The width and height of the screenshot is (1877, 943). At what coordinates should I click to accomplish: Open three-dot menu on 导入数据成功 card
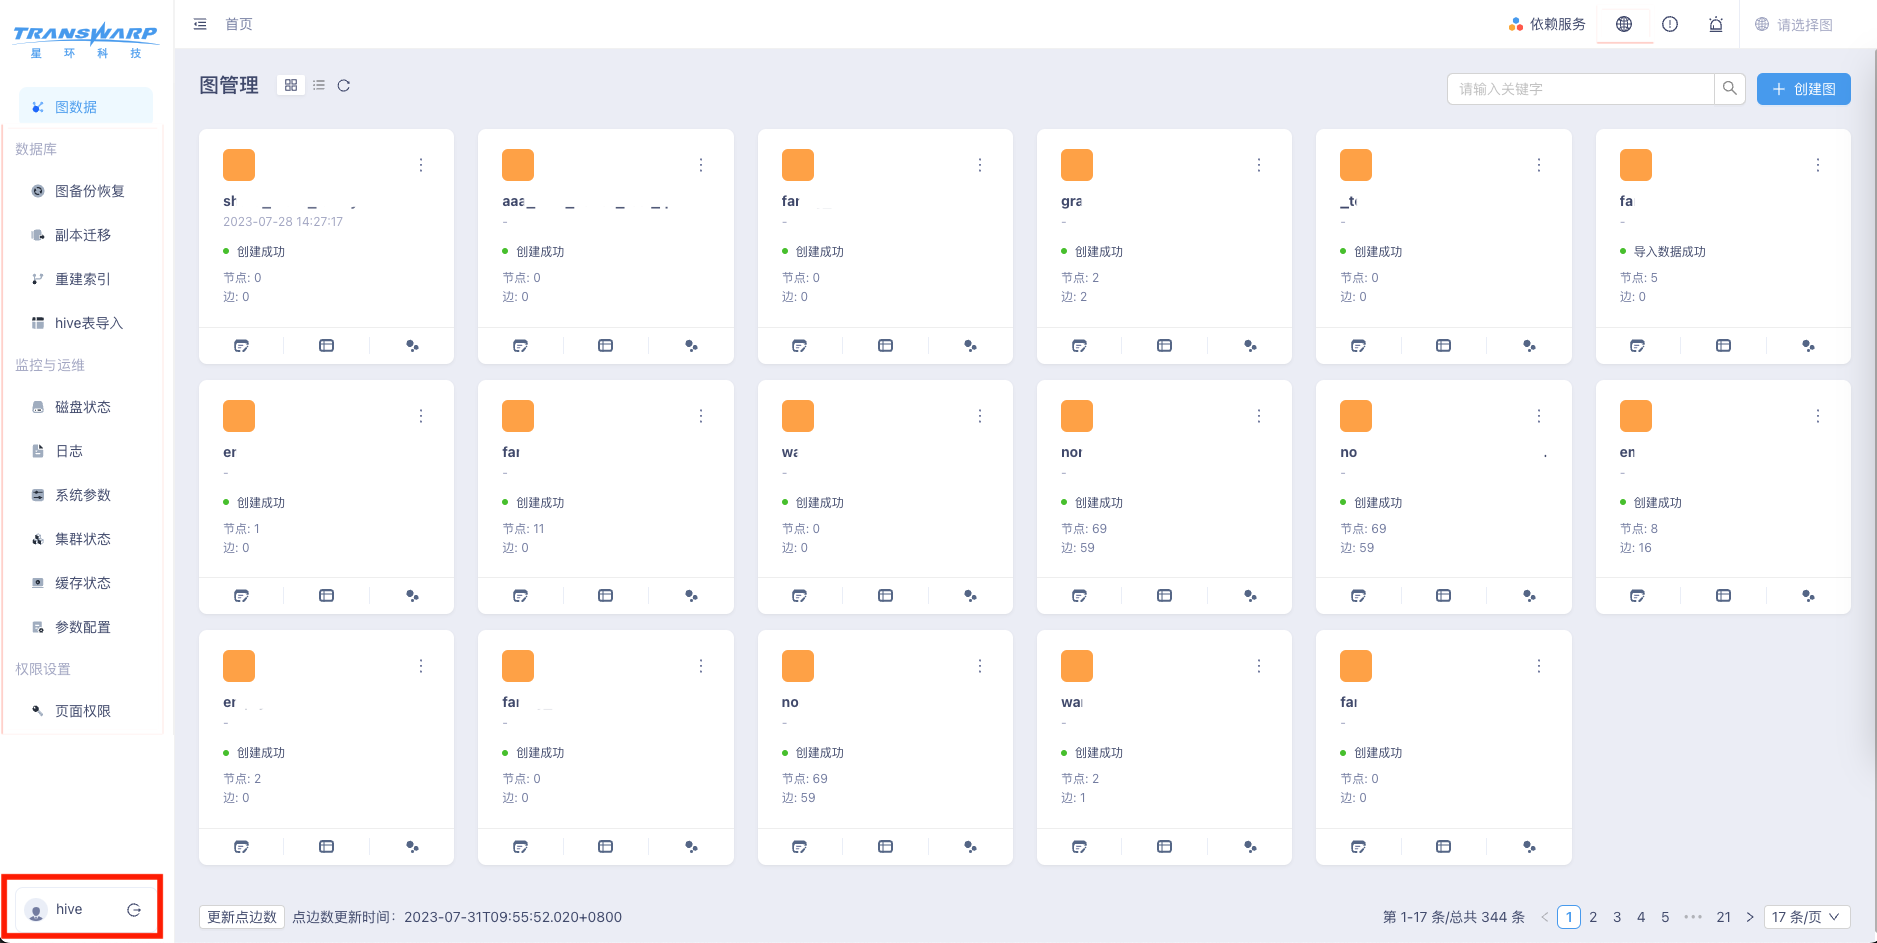(1818, 165)
